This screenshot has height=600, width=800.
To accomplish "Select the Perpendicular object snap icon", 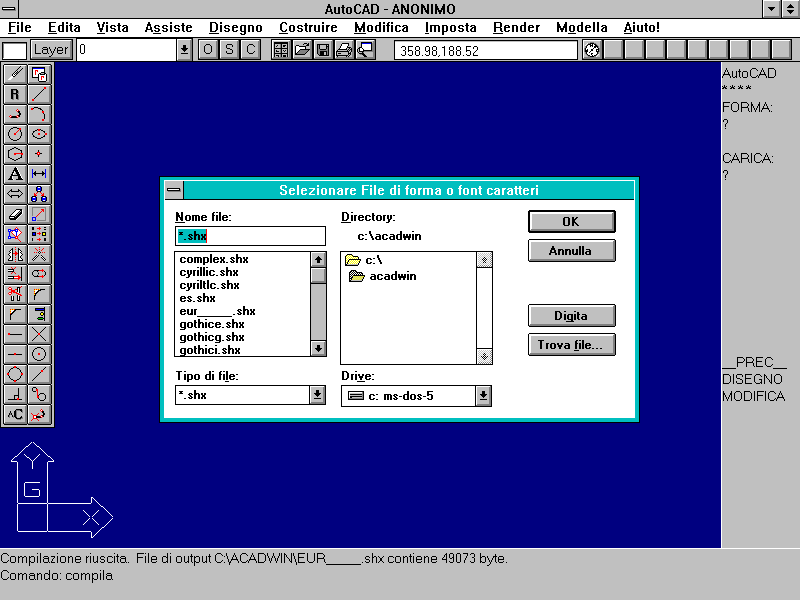I will click(x=15, y=394).
